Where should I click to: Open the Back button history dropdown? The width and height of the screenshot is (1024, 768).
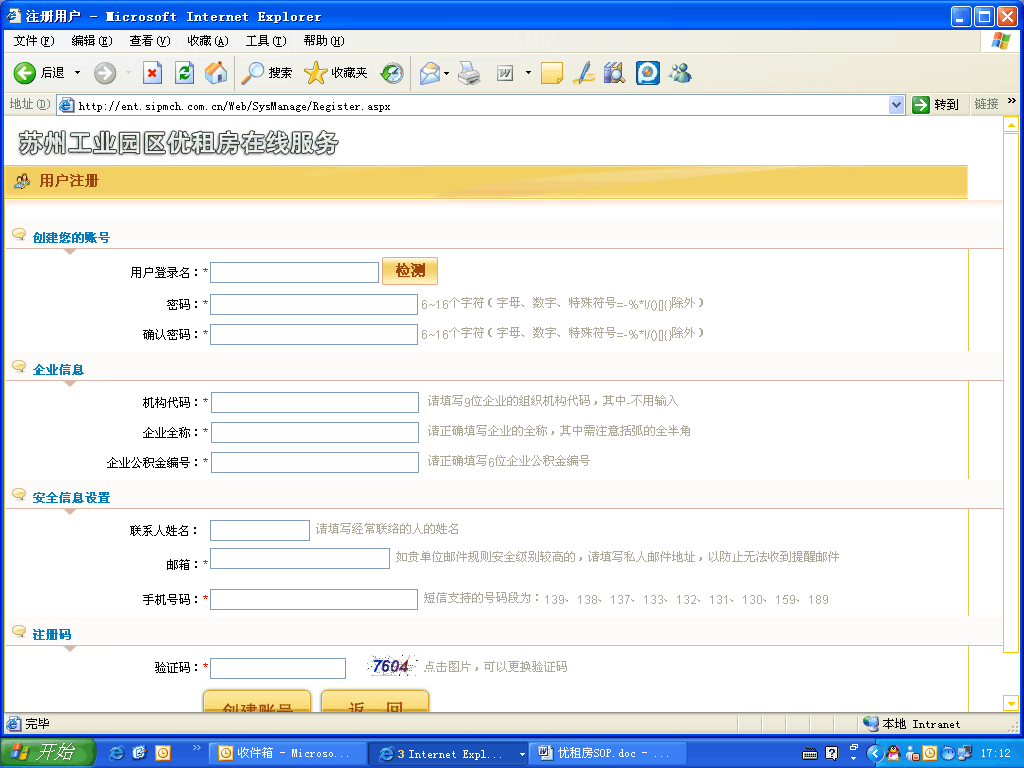[x=78, y=73]
